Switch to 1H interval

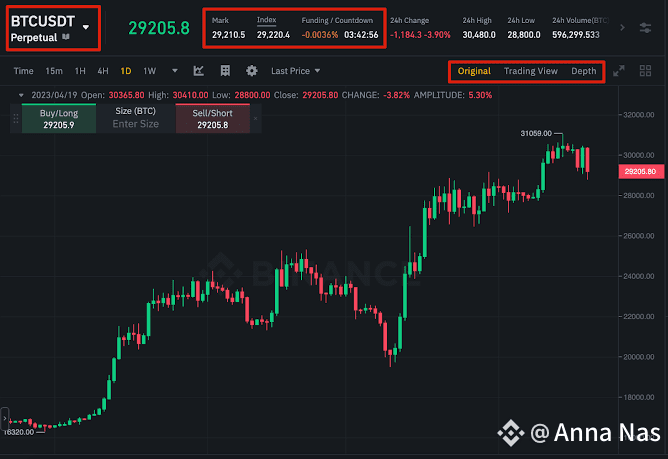(x=80, y=71)
